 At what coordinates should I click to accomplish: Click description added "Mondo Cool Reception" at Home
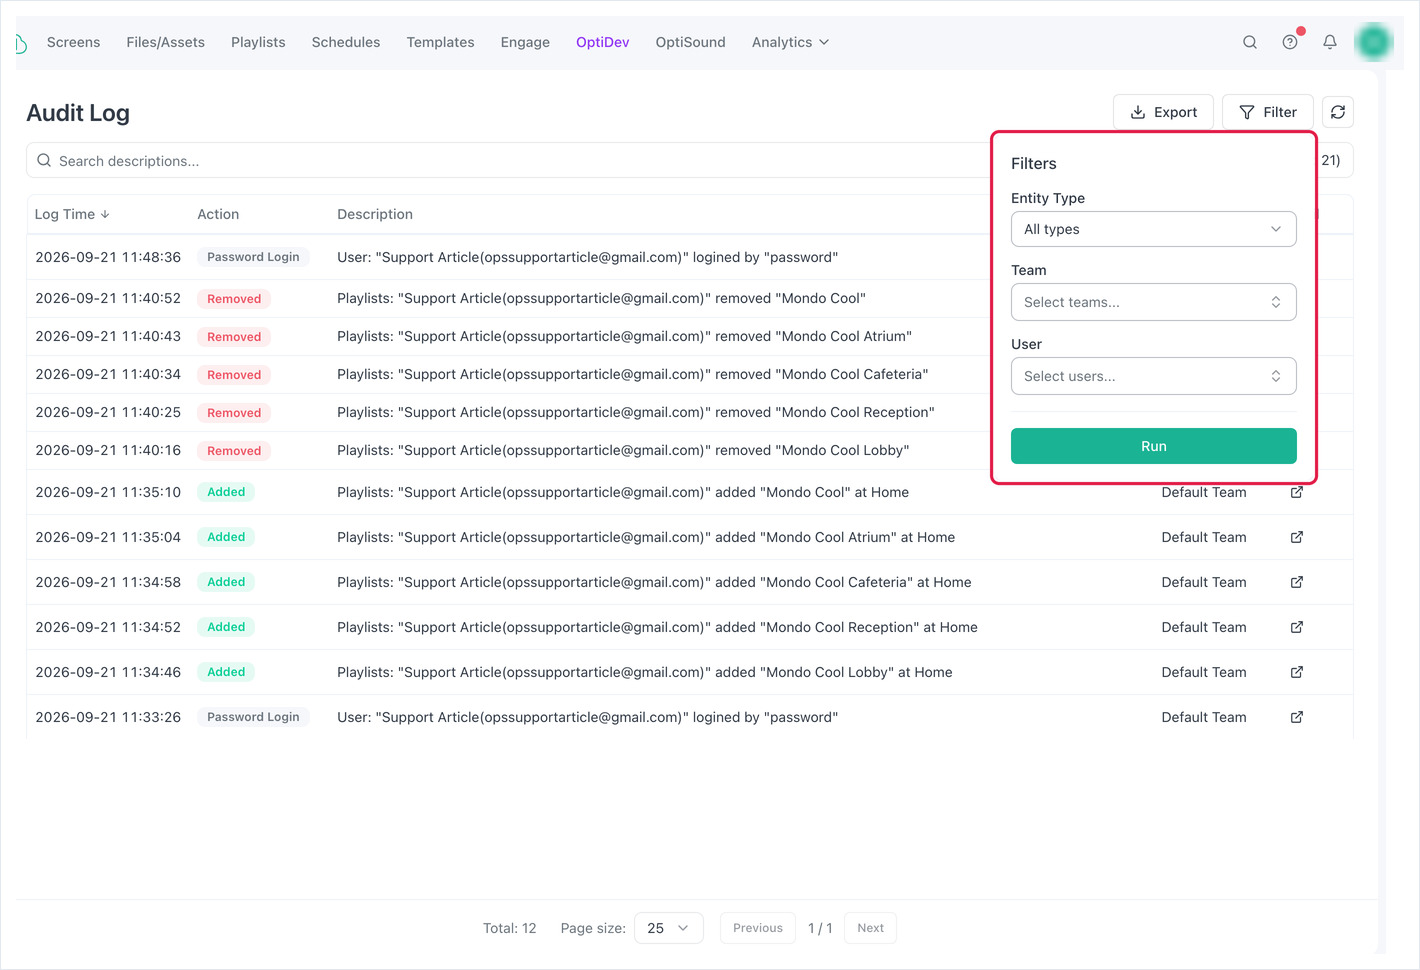point(657,627)
